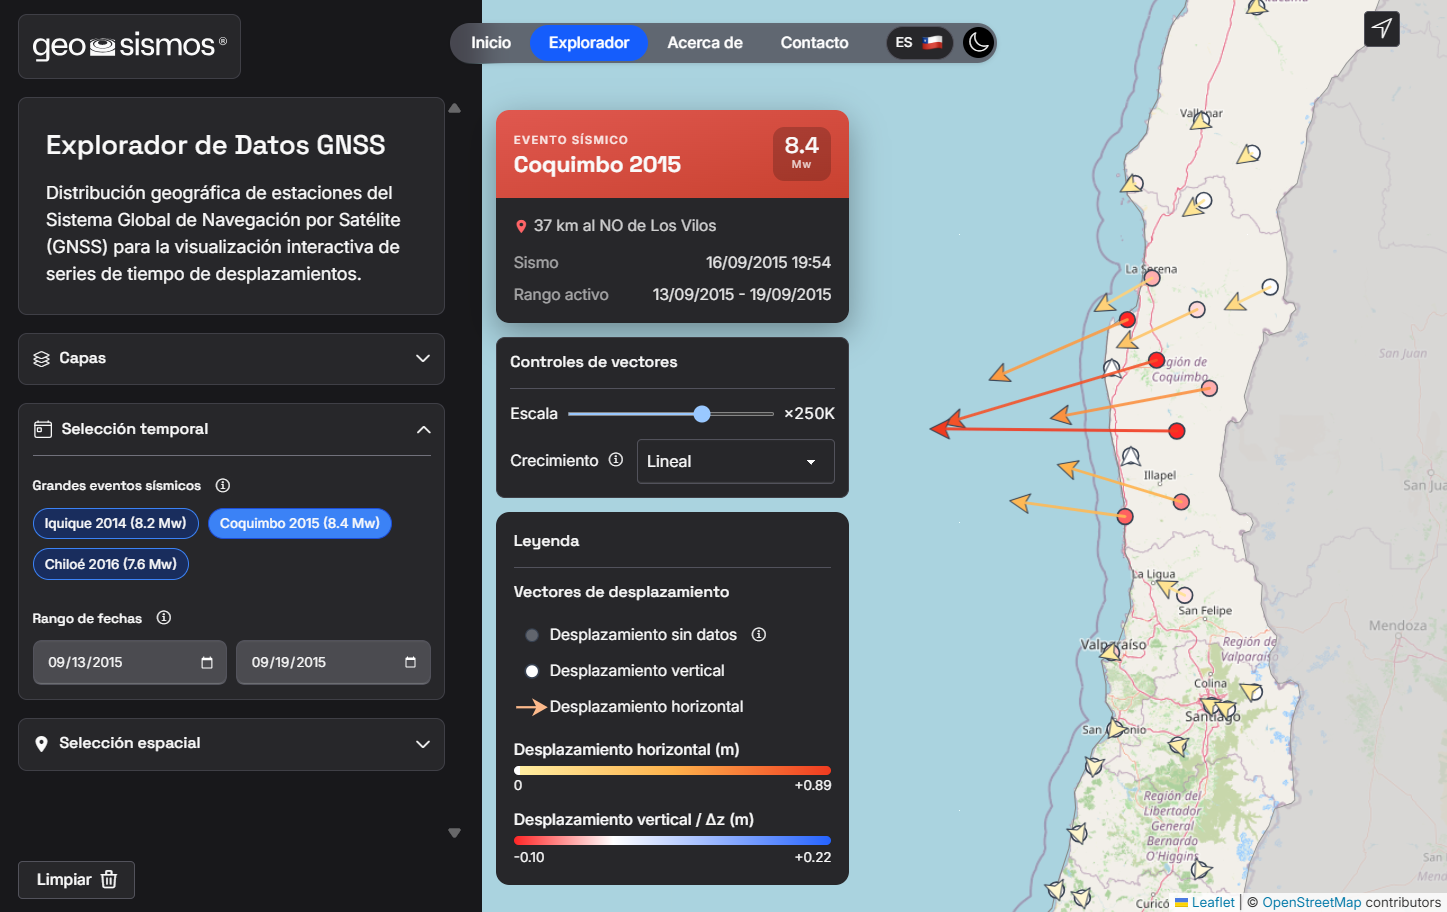Viewport: 1447px width, 912px height.
Task: Open the Crecimiento Lineal dropdown
Action: tap(735, 462)
